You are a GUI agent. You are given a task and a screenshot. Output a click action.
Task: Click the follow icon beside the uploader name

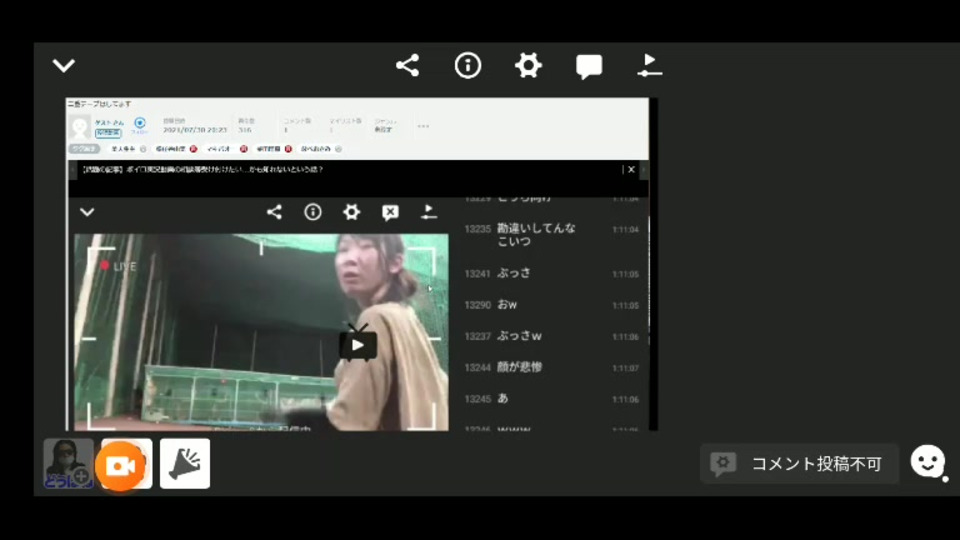tap(140, 124)
